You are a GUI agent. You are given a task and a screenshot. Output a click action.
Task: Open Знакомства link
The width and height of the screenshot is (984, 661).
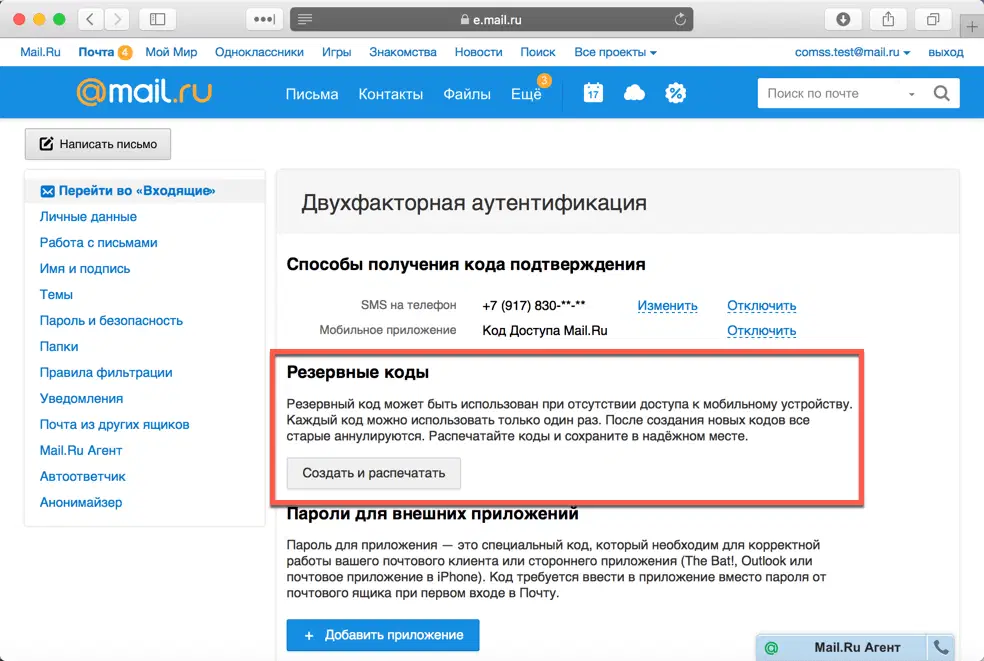click(403, 52)
